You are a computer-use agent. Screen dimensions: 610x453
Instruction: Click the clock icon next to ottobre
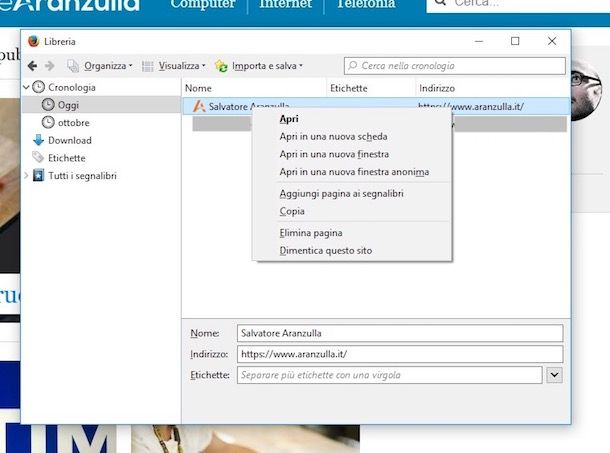pos(48,122)
